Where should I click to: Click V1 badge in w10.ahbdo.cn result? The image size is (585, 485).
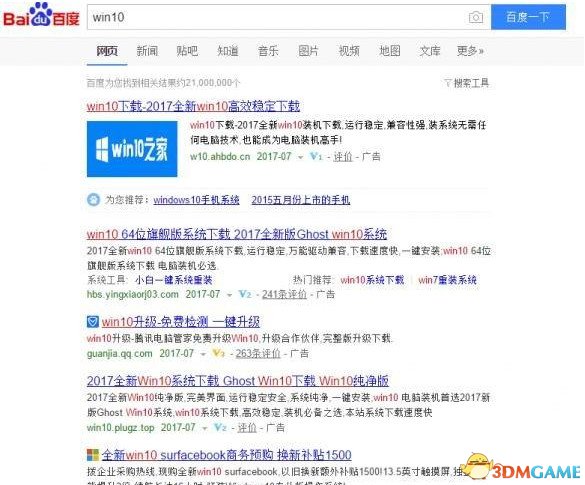click(316, 157)
